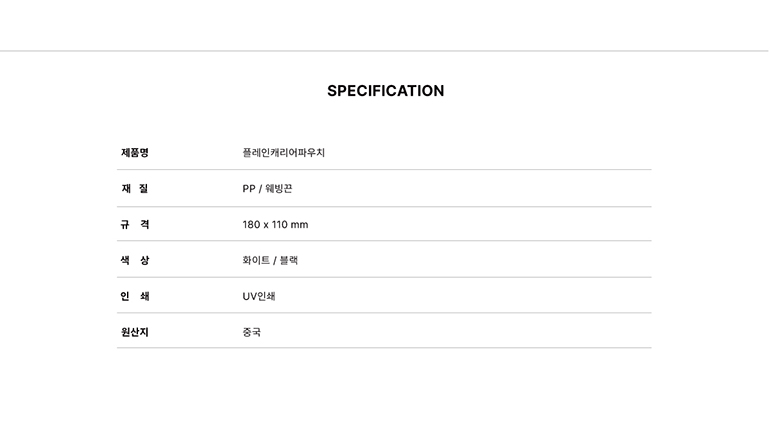Click the 원산지 row label
770x425 pixels.
point(135,333)
